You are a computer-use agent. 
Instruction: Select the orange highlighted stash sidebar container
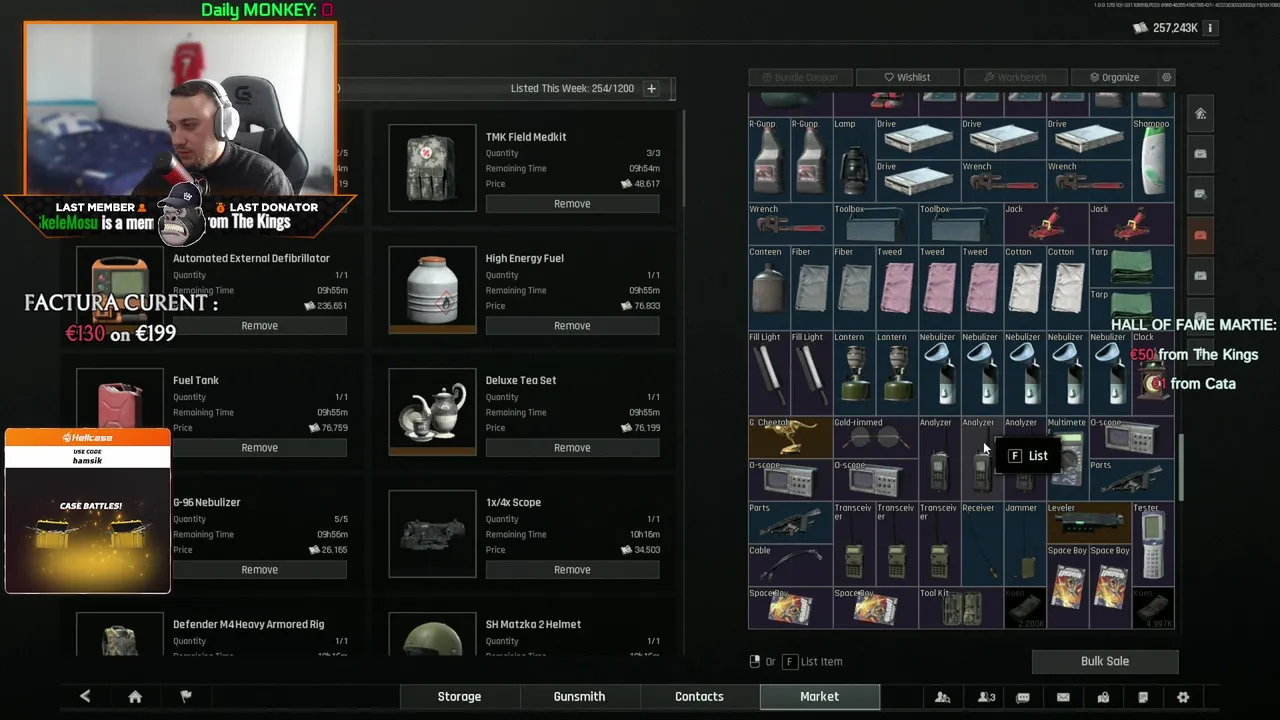(x=1200, y=235)
